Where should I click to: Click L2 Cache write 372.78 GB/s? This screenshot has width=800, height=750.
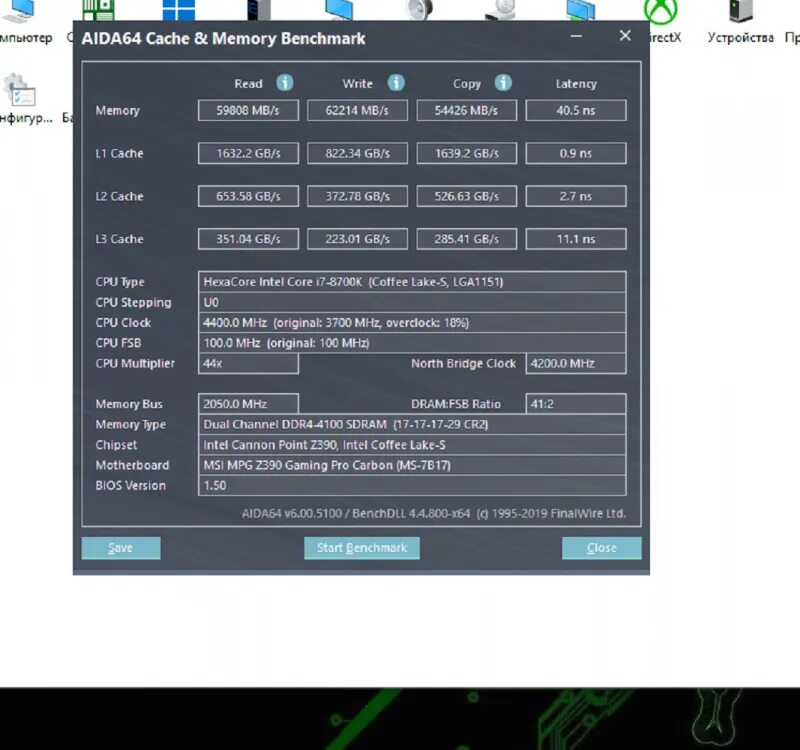(357, 196)
